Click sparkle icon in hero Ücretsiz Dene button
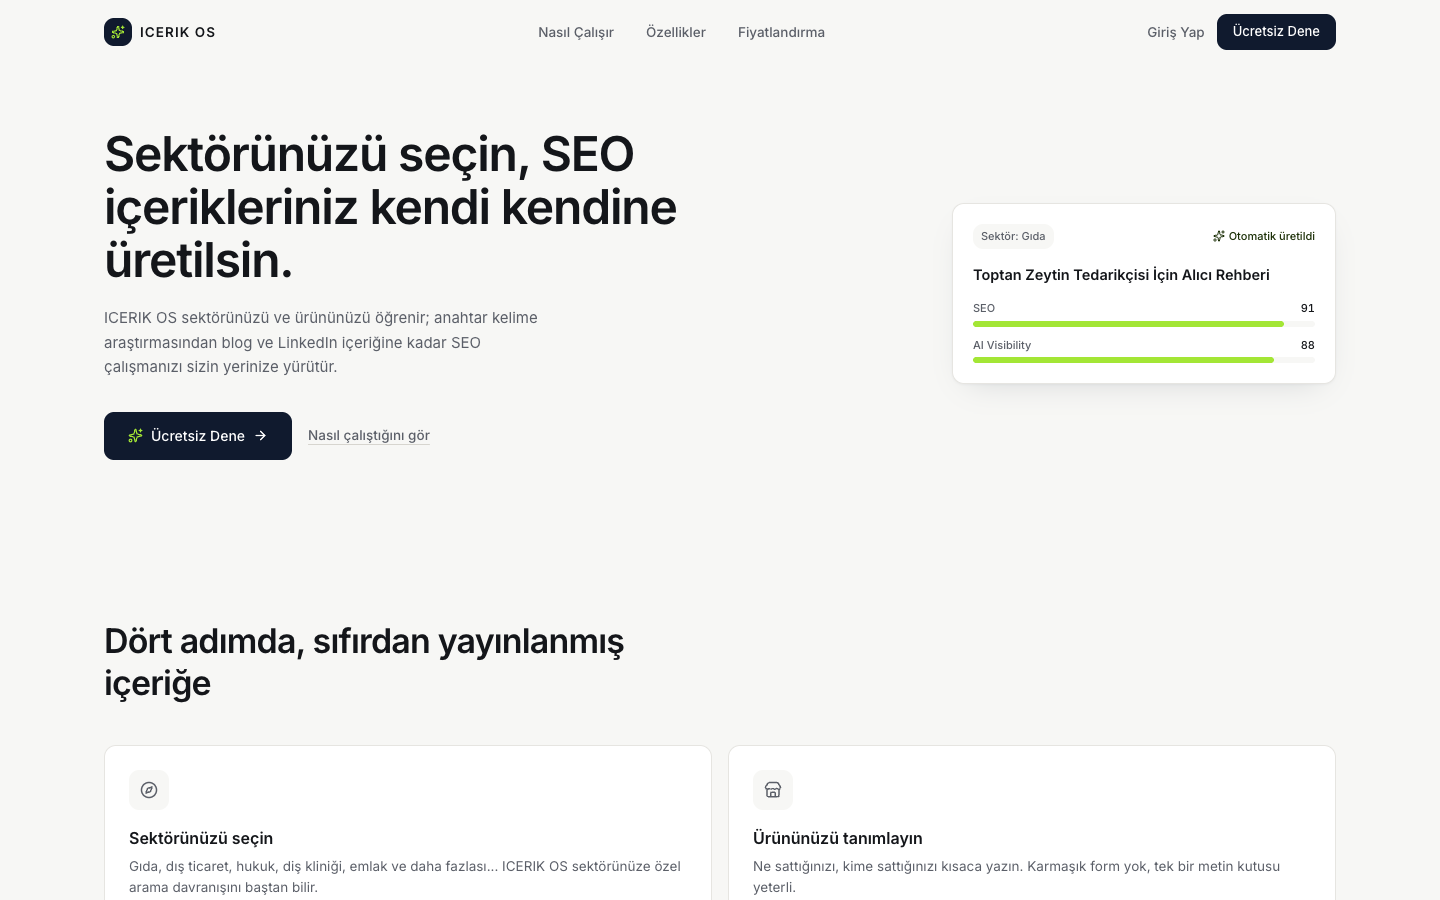This screenshot has width=1440, height=900. pyautogui.click(x=136, y=436)
